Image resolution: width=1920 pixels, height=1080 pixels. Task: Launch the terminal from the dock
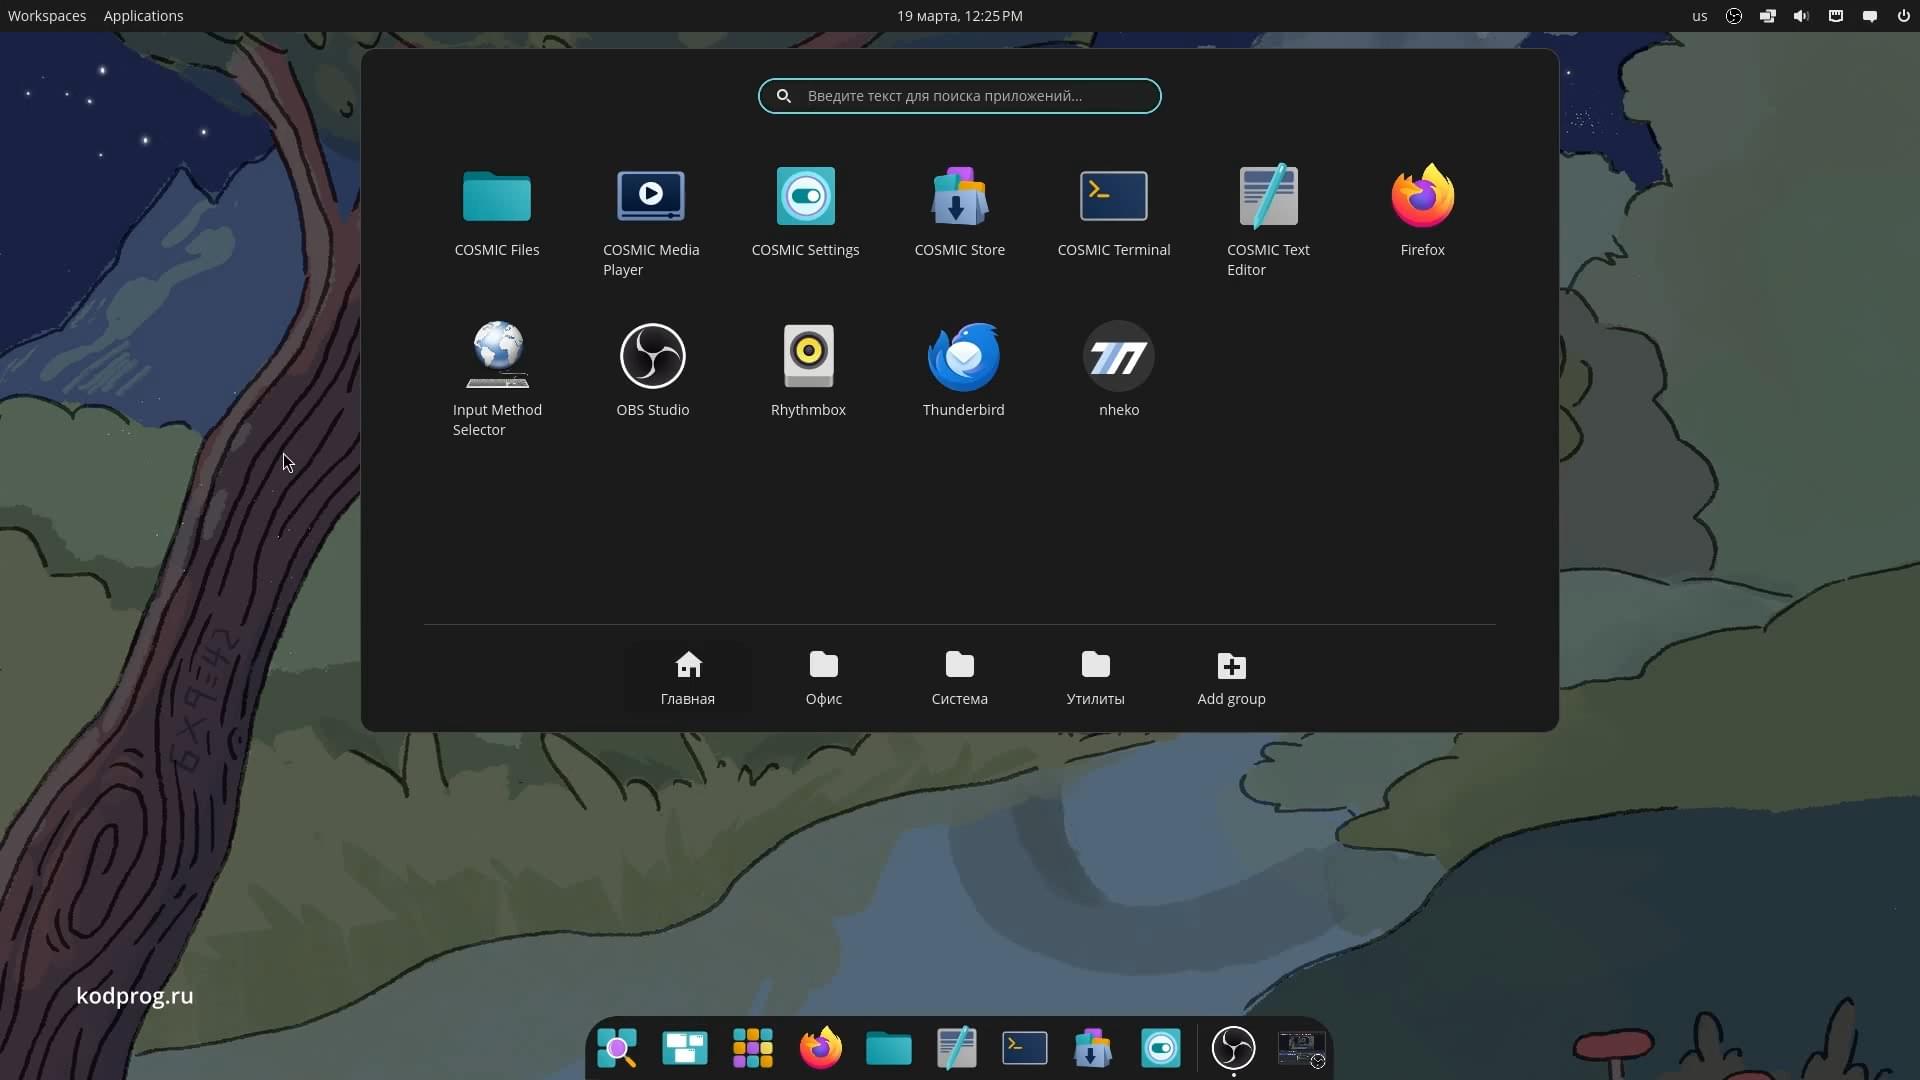[x=1025, y=1048]
